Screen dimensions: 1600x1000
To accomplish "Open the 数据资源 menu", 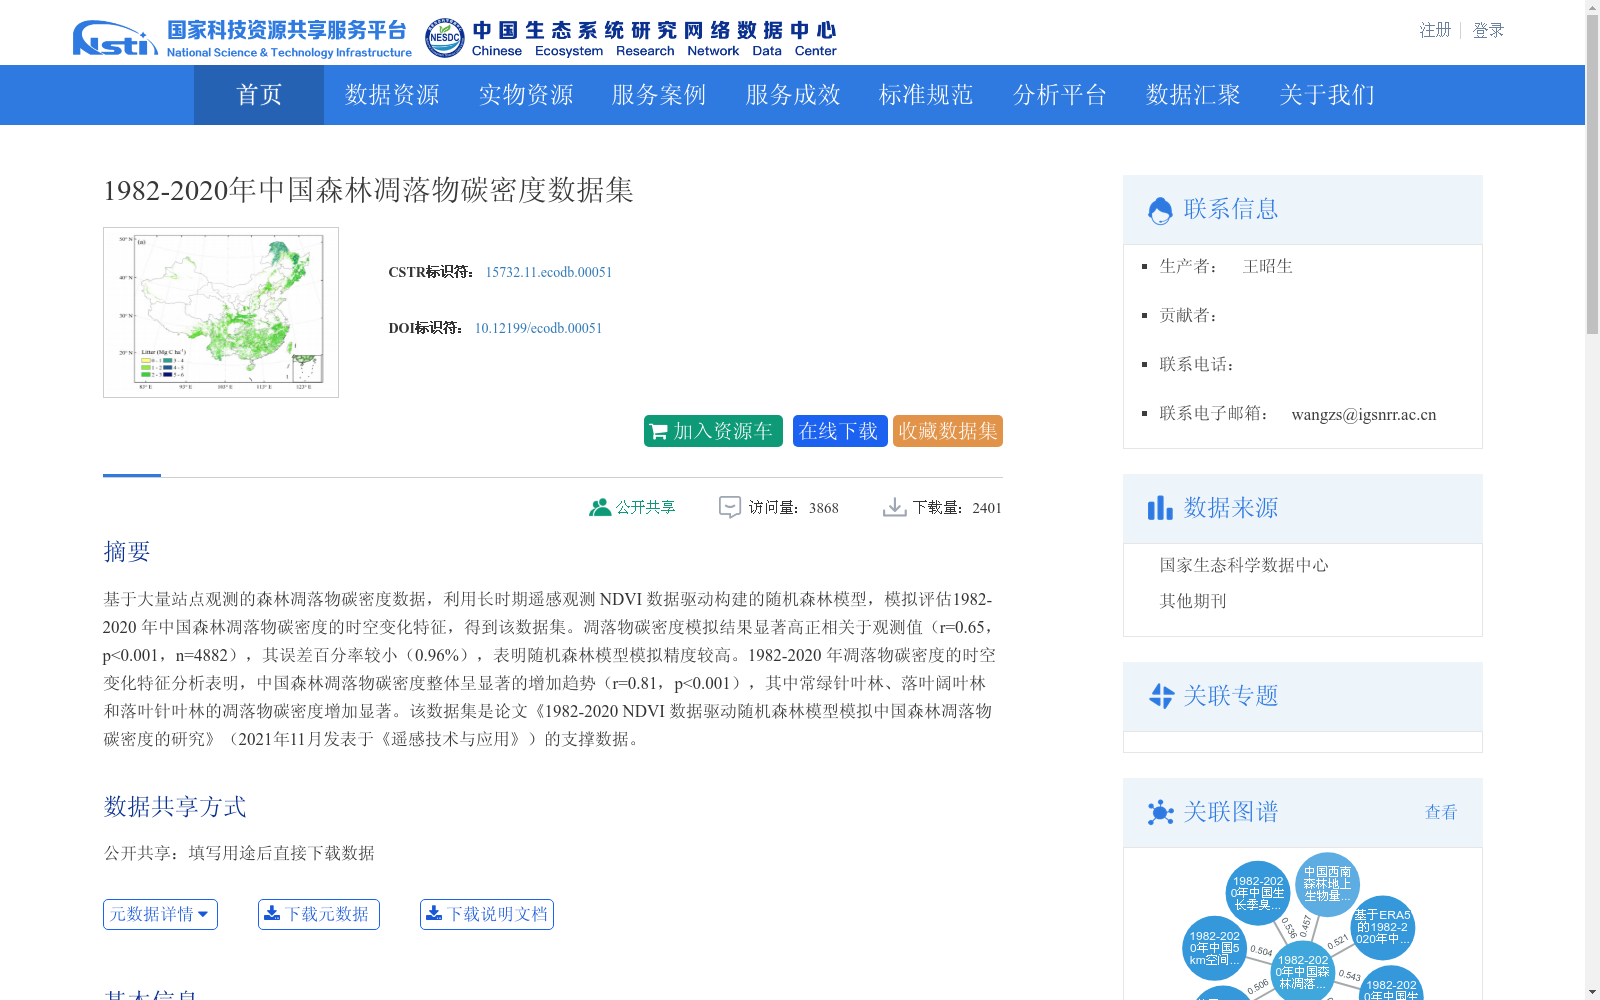I will click(x=392, y=95).
